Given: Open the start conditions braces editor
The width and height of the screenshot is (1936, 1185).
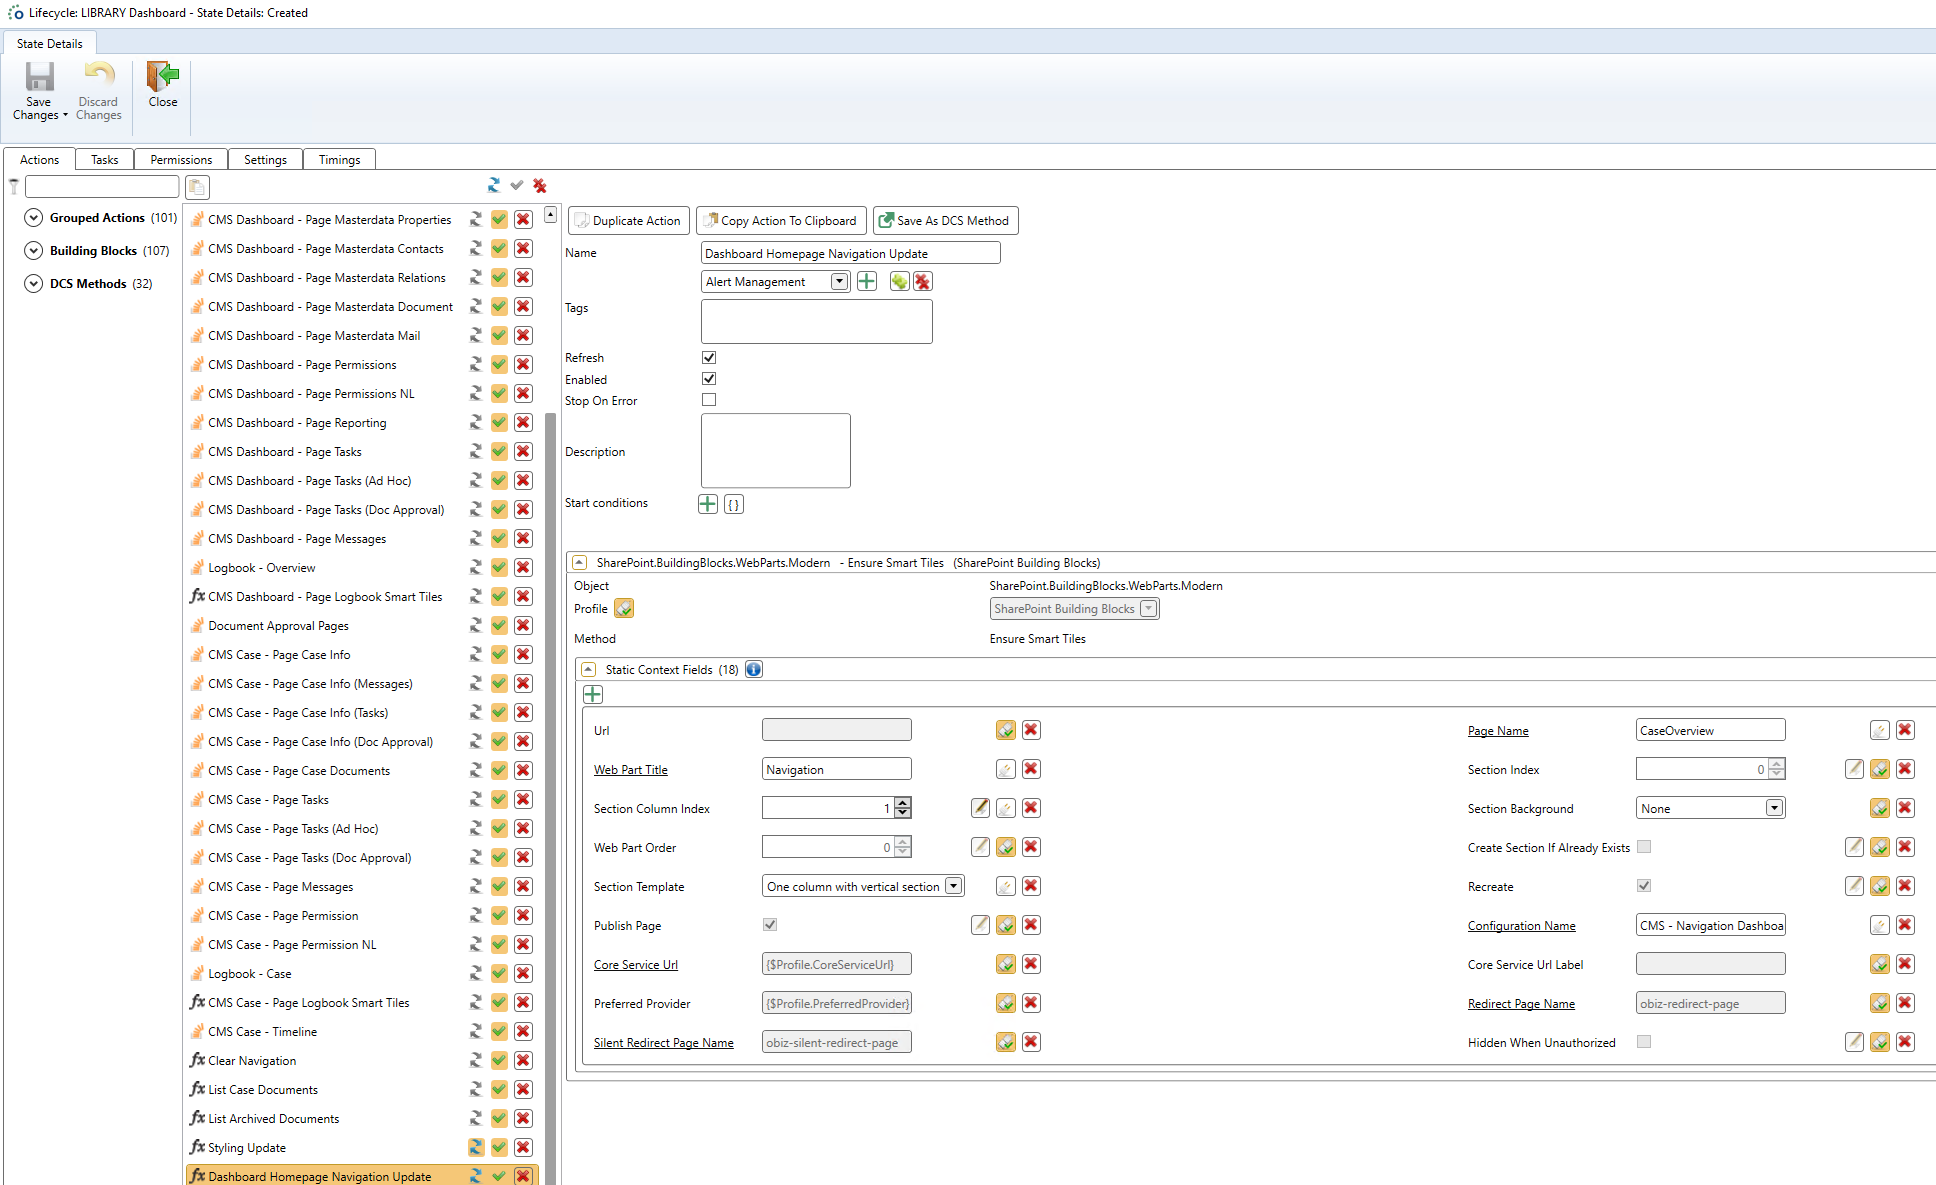Looking at the screenshot, I should coord(734,504).
